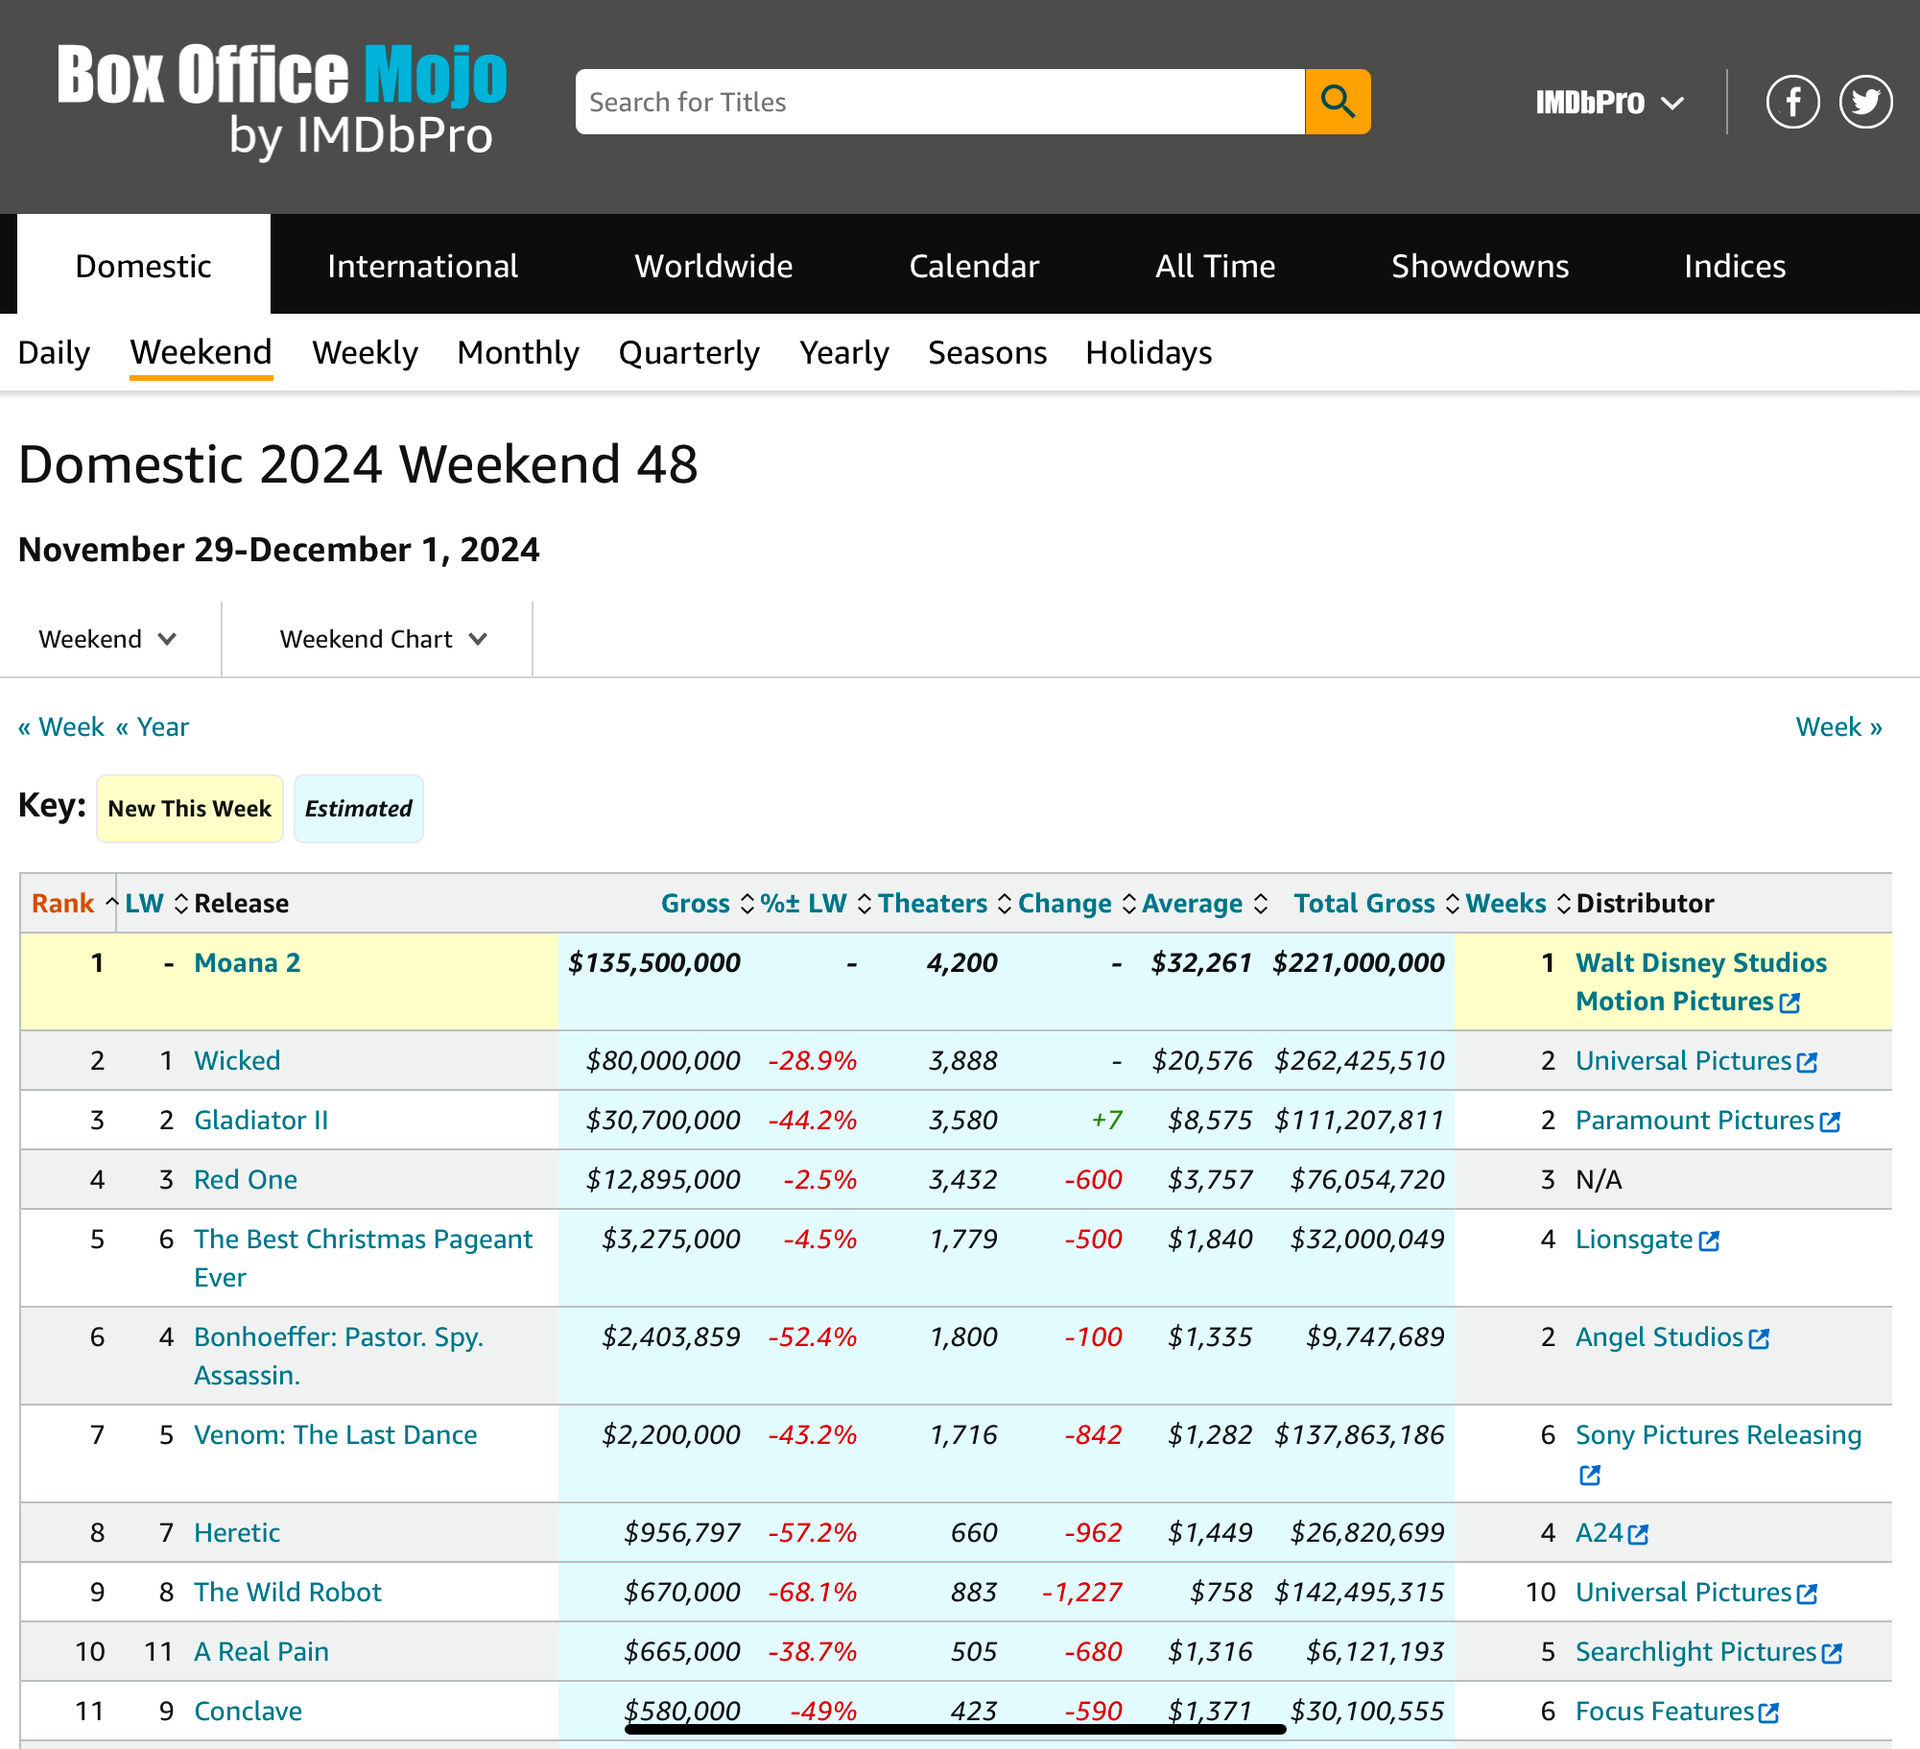Open the Twitter page icon

1866,102
